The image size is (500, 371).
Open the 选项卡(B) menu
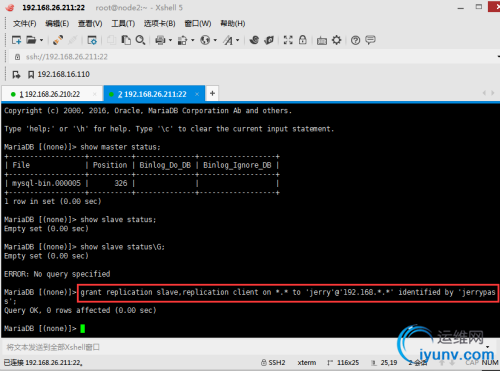tap(160, 23)
